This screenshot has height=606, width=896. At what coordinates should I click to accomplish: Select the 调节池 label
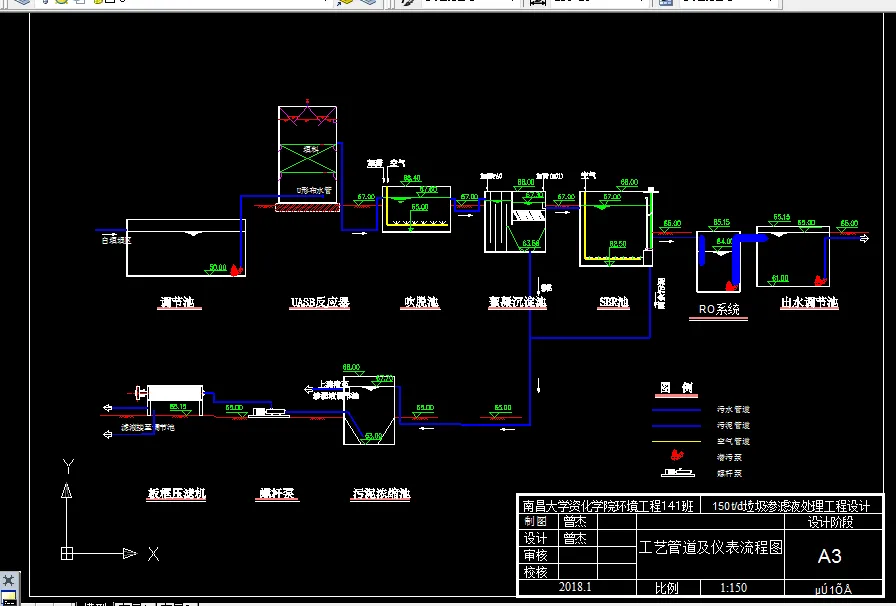pos(178,302)
